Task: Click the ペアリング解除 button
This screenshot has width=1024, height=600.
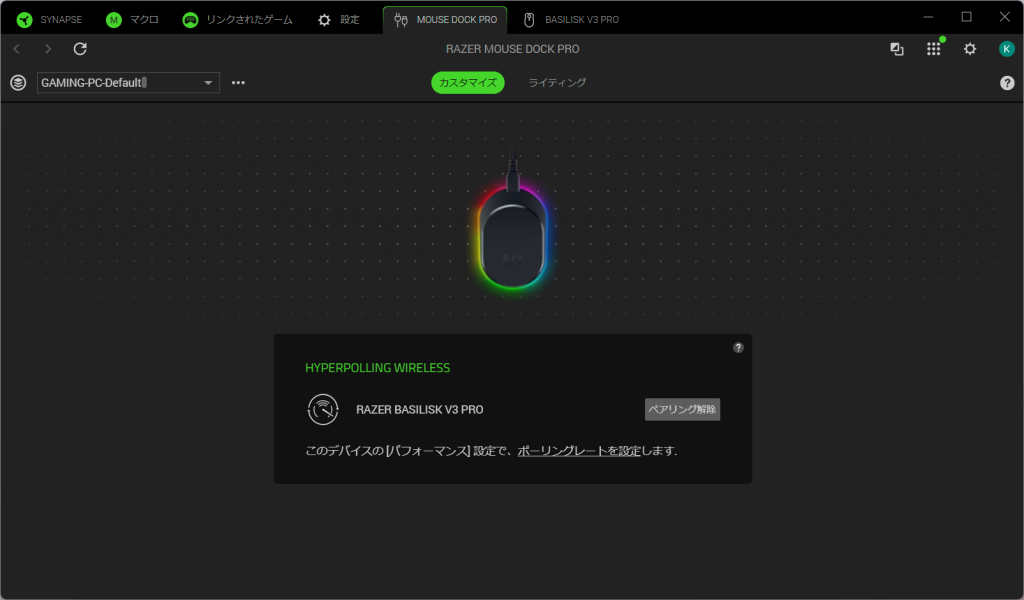Action: pos(682,409)
